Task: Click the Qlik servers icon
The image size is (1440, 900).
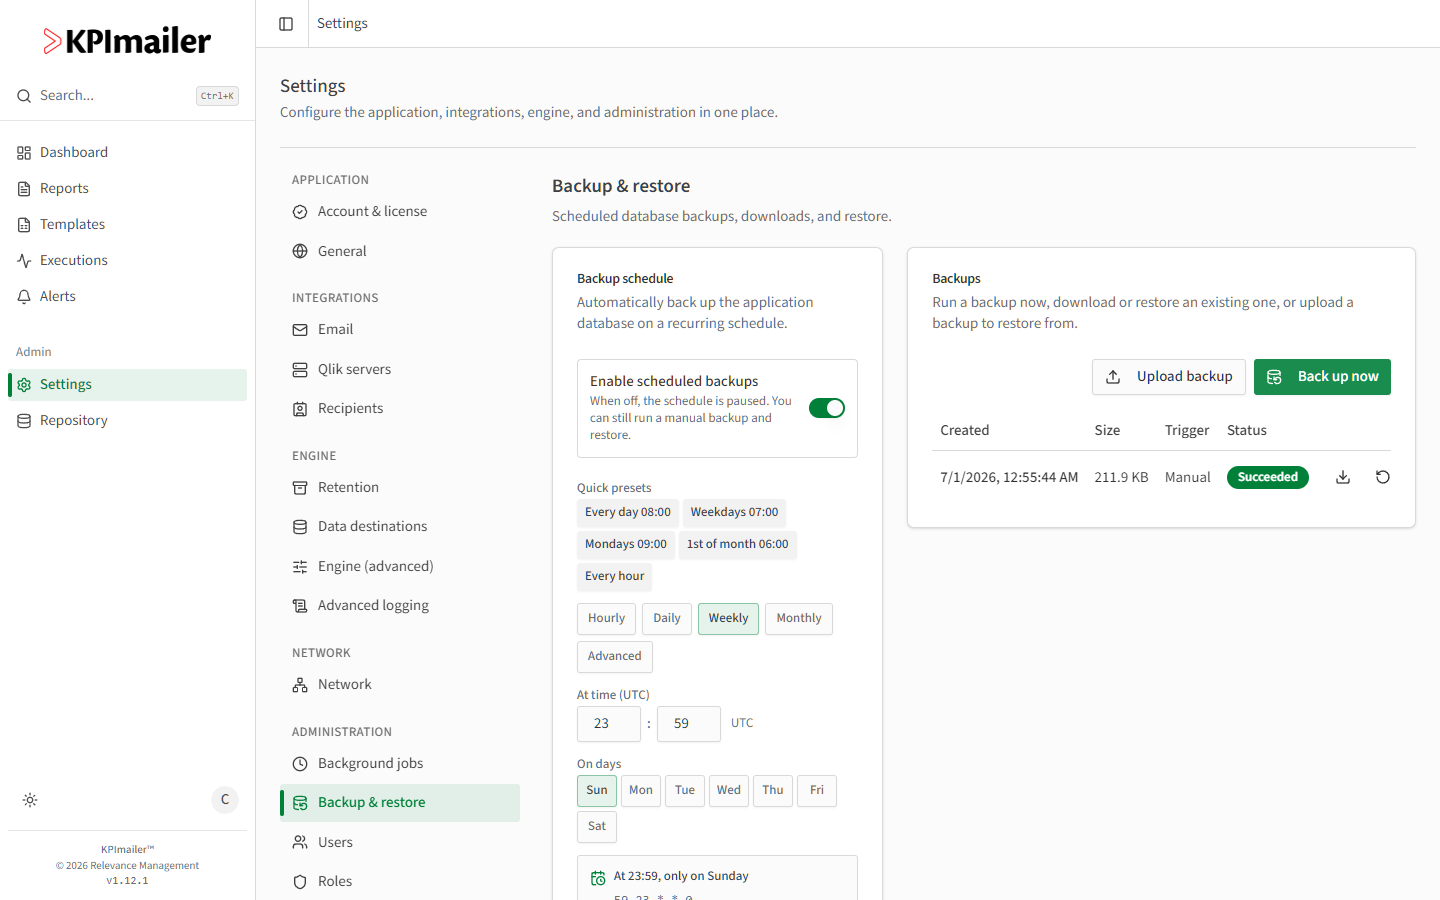Action: coord(300,370)
